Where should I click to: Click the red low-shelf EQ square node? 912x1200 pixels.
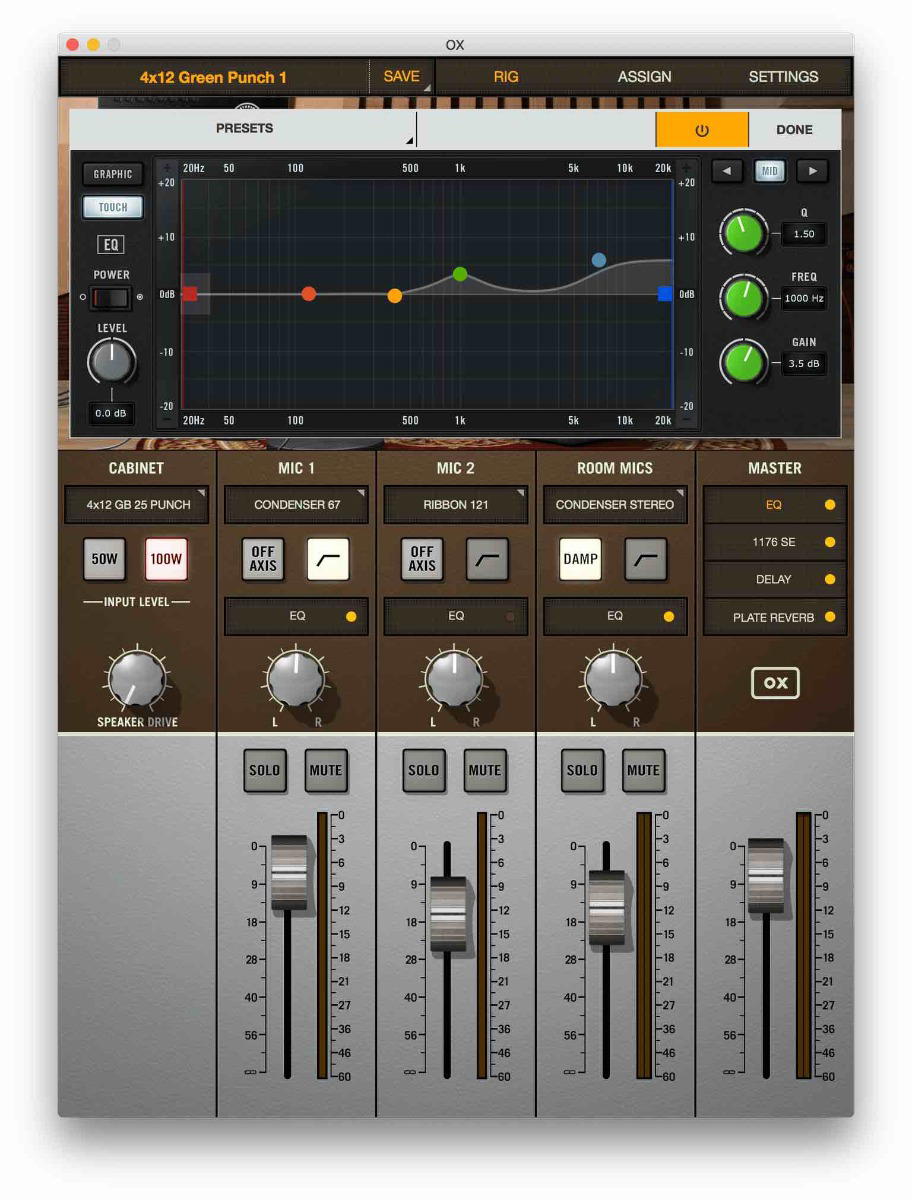pyautogui.click(x=190, y=294)
